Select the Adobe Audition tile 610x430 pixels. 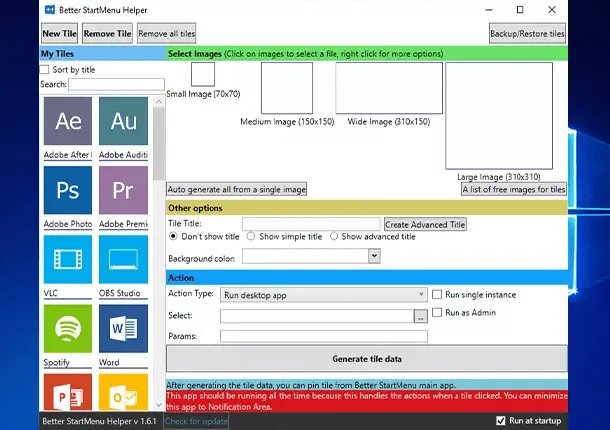click(x=124, y=122)
